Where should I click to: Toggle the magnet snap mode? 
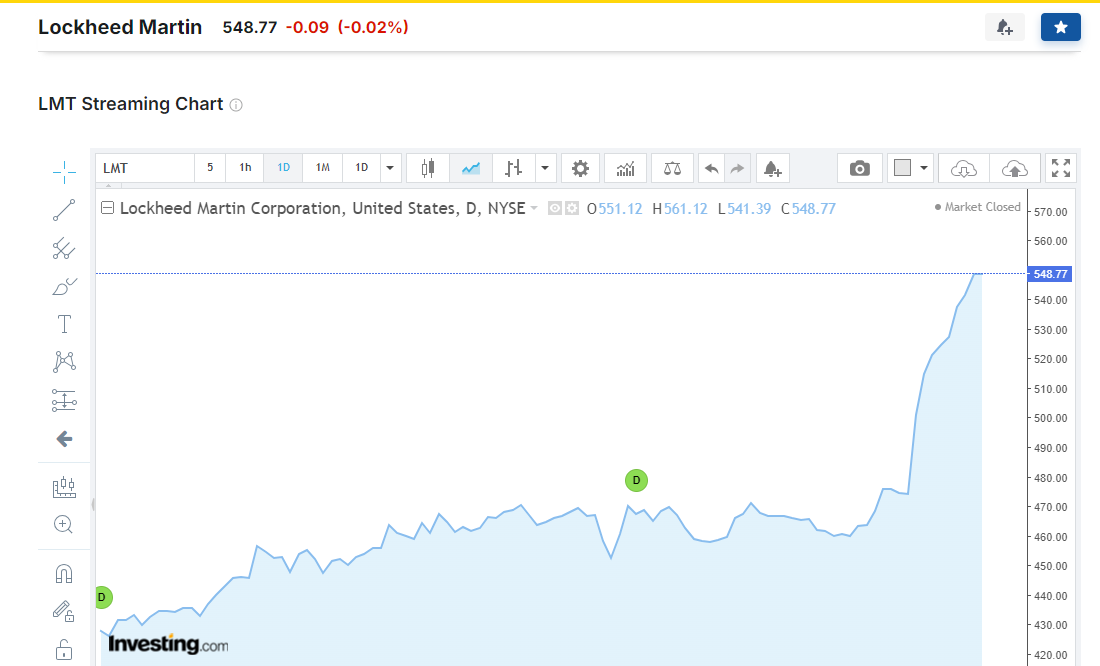coord(64,574)
